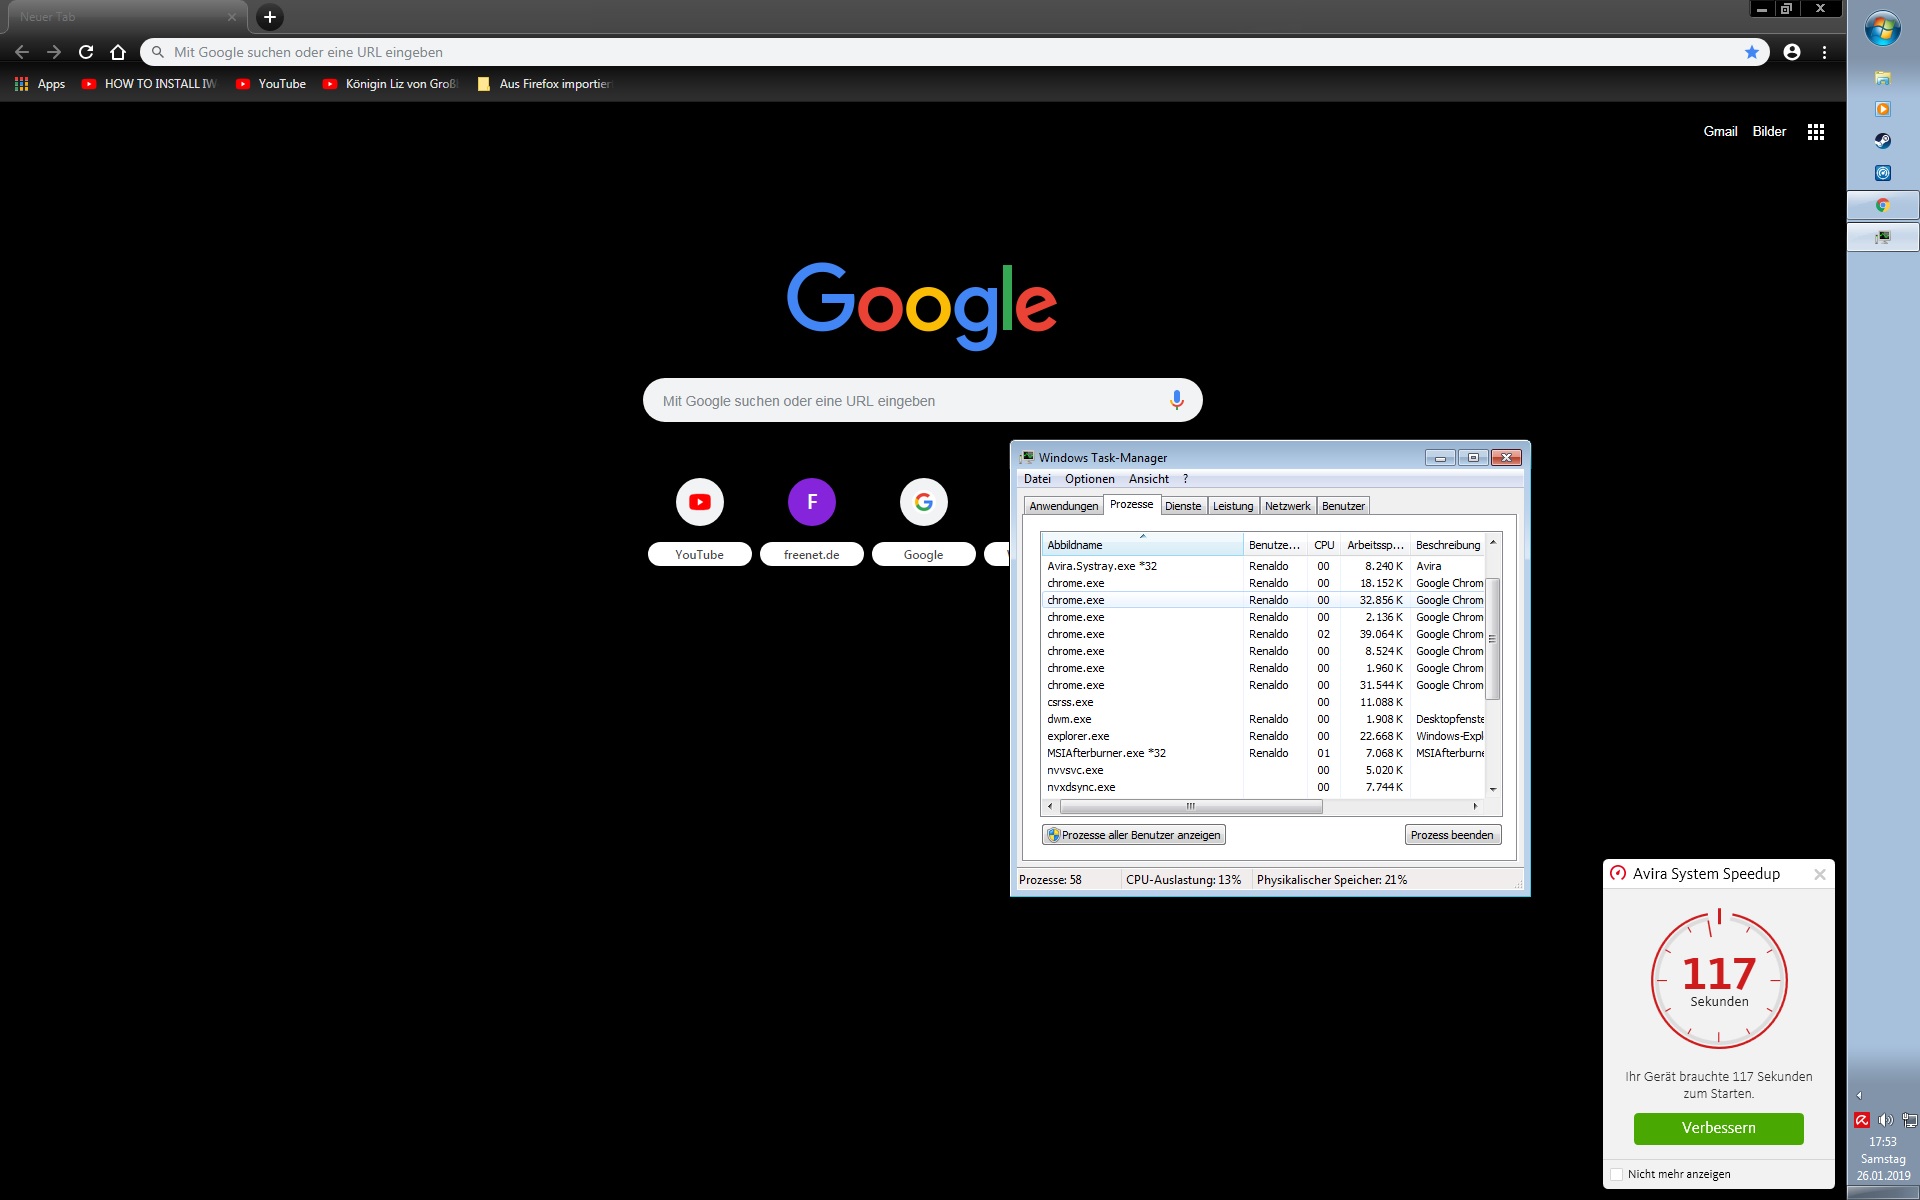The width and height of the screenshot is (1920, 1200).
Task: Tick the 'Nicht mehr anzeigen' checkbox
Action: pyautogui.click(x=1616, y=1174)
